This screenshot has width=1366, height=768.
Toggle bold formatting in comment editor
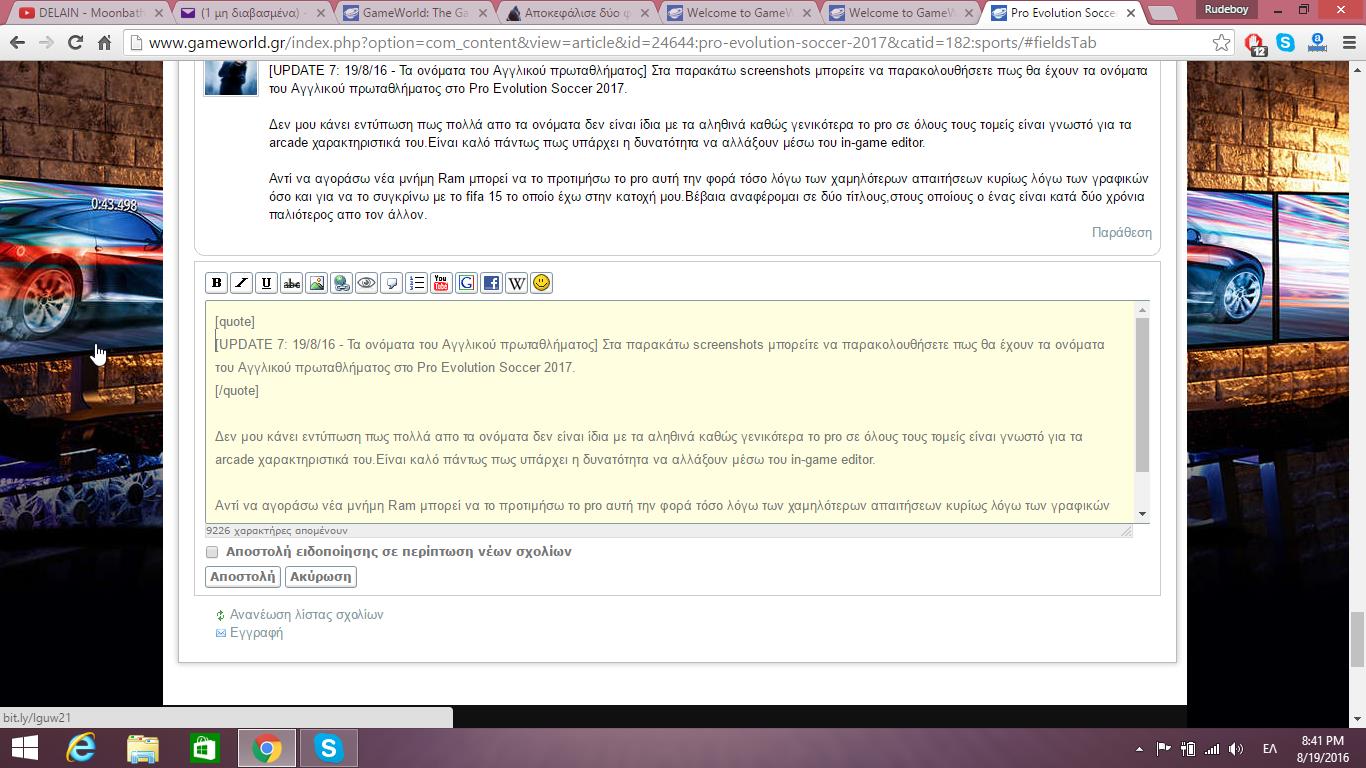pyautogui.click(x=216, y=283)
